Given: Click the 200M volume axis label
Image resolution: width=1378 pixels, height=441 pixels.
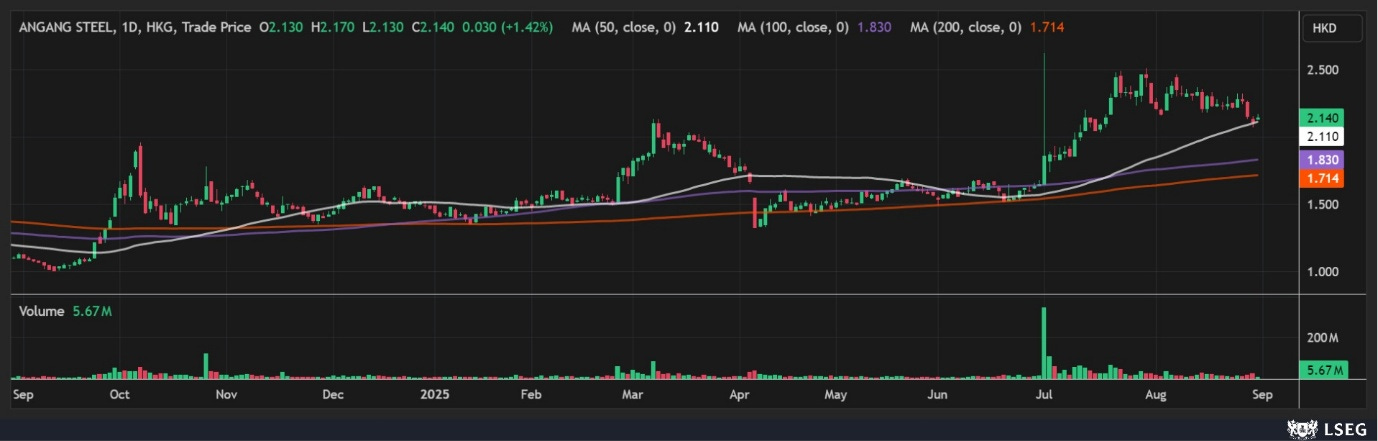Looking at the screenshot, I should tap(1322, 338).
